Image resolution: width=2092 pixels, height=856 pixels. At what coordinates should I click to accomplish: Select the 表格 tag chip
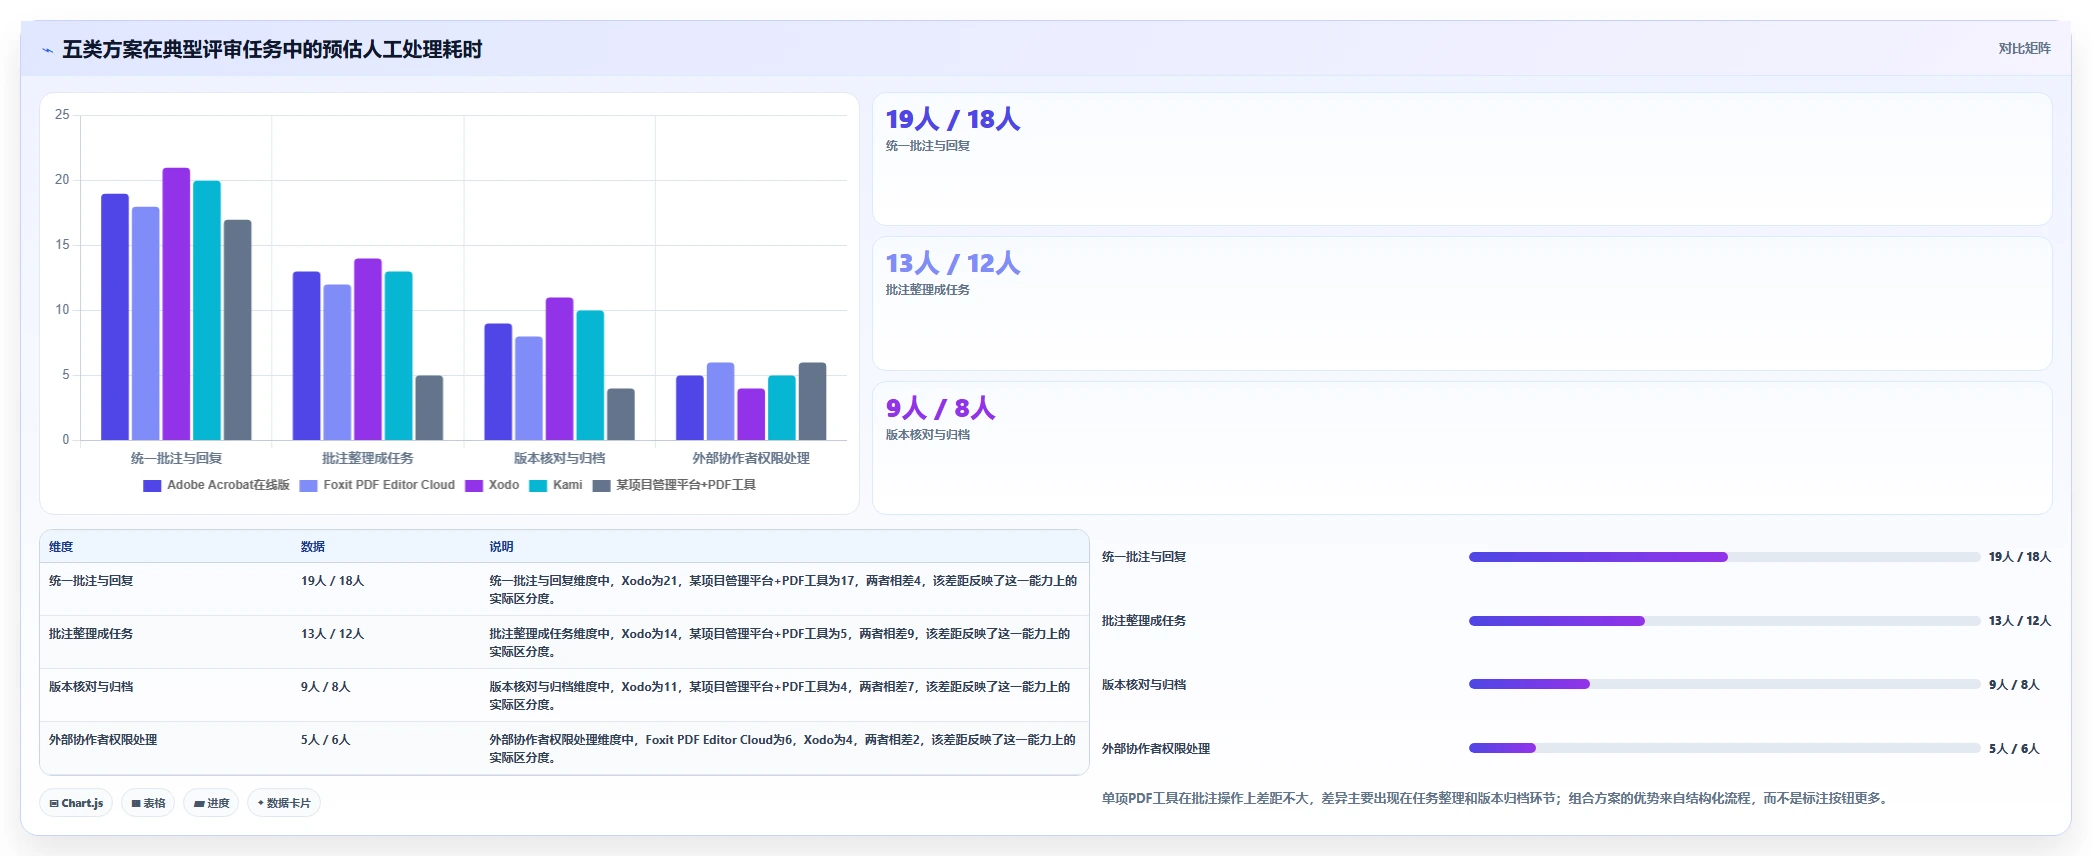tap(148, 803)
